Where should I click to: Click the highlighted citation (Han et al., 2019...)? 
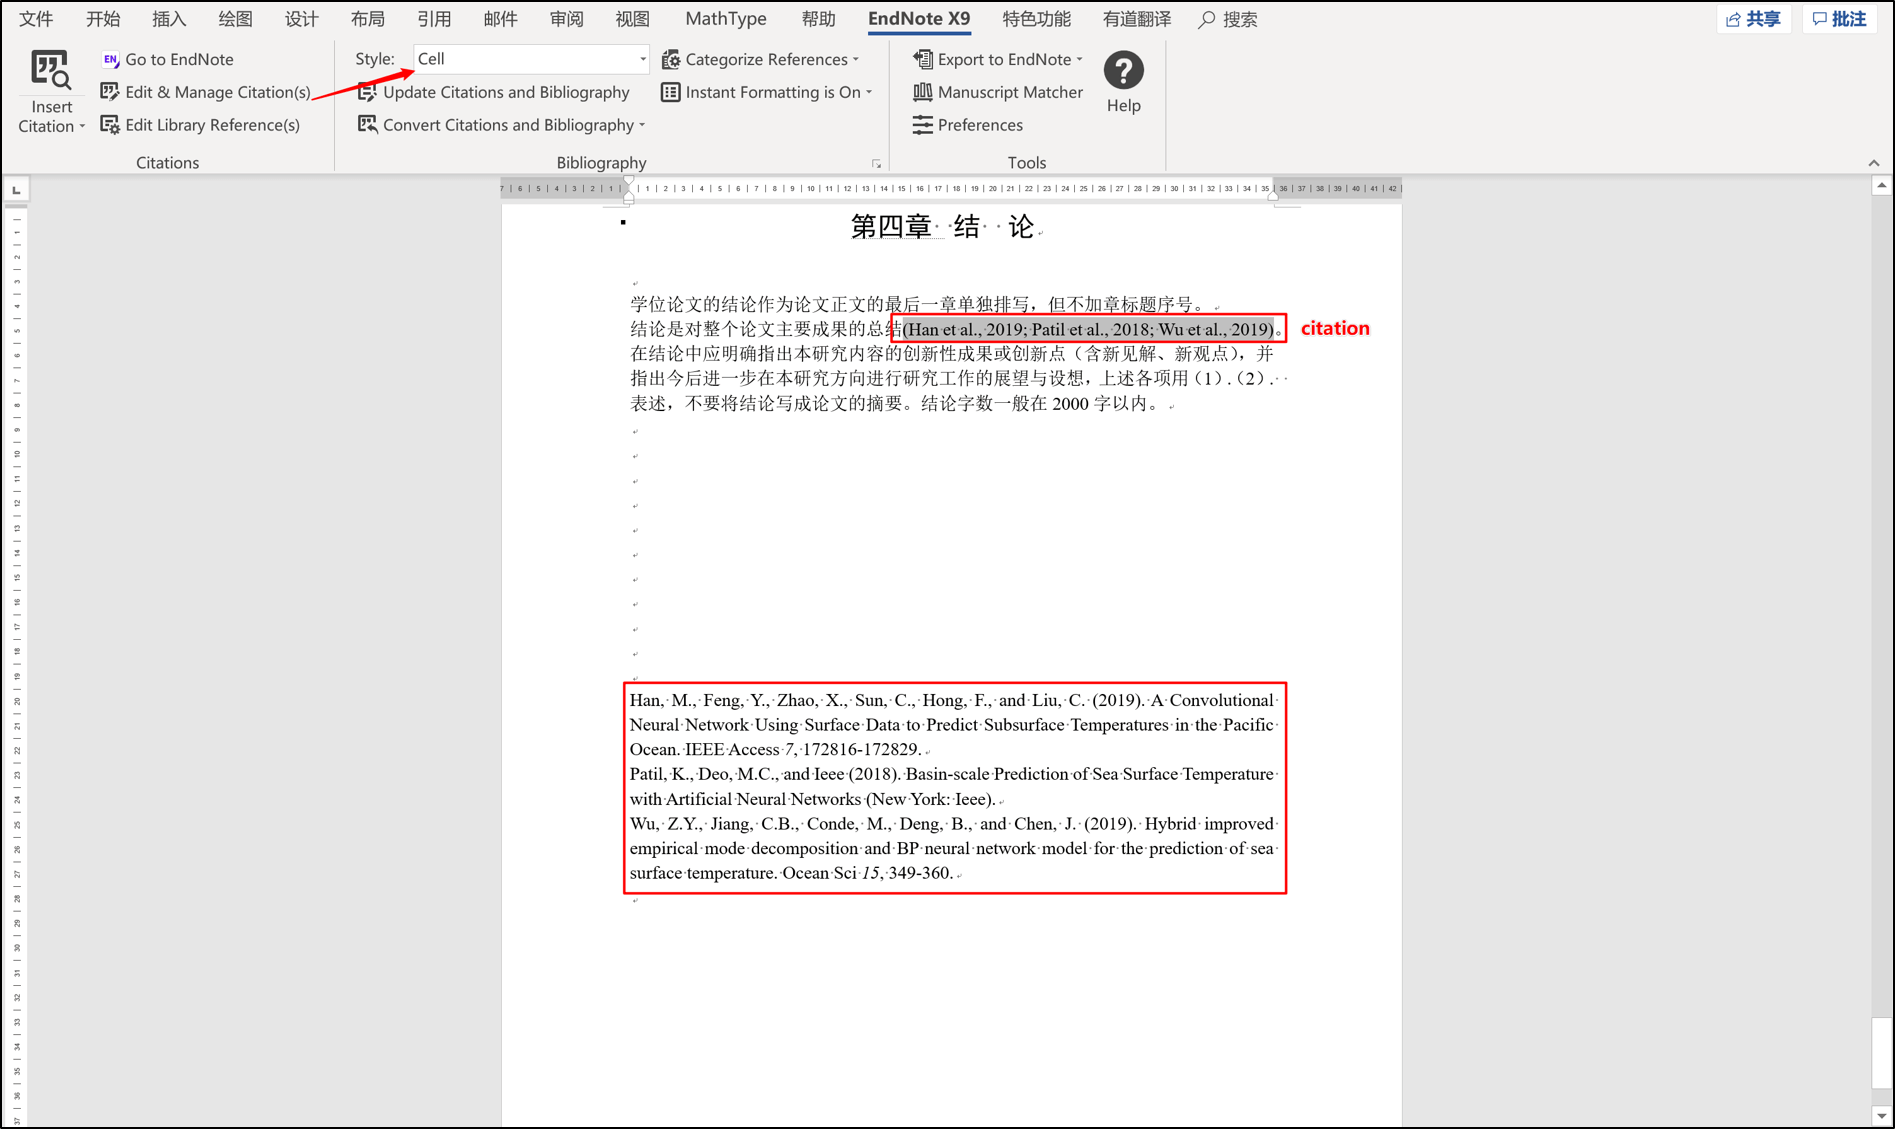(1088, 329)
